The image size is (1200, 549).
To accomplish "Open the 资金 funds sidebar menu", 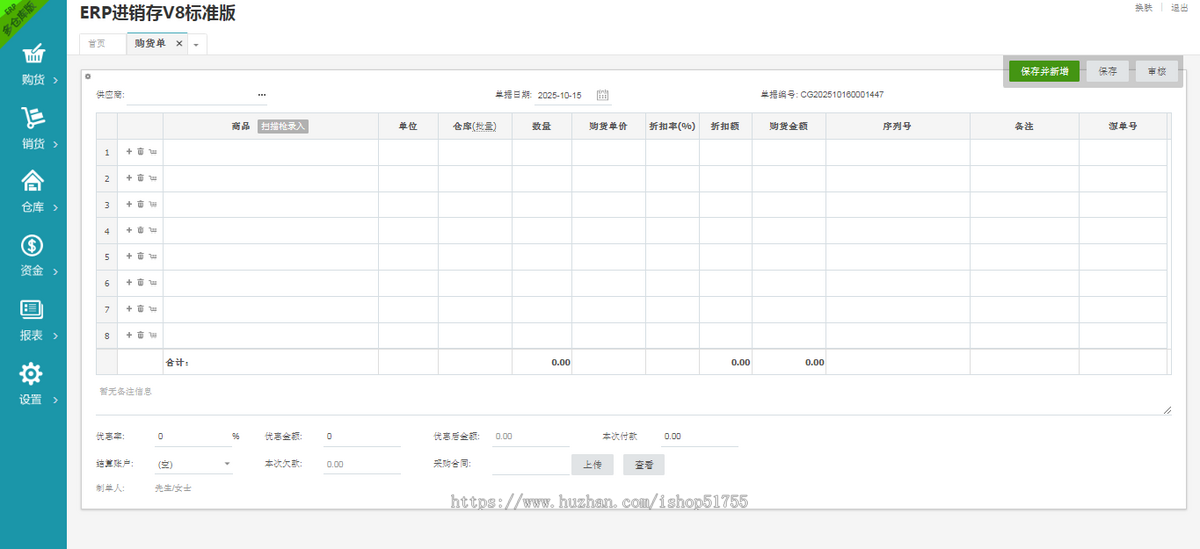I will click(x=33, y=257).
